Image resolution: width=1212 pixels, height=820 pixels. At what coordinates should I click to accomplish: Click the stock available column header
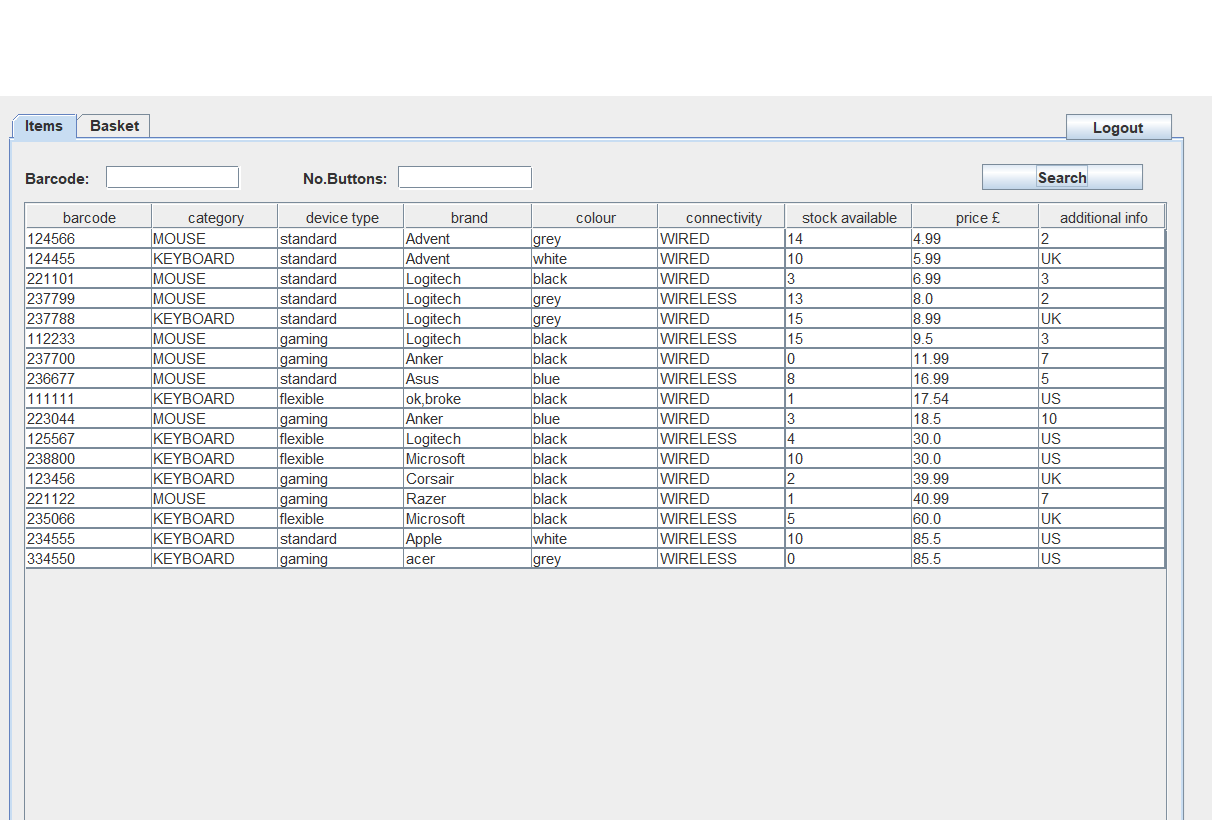tap(848, 217)
